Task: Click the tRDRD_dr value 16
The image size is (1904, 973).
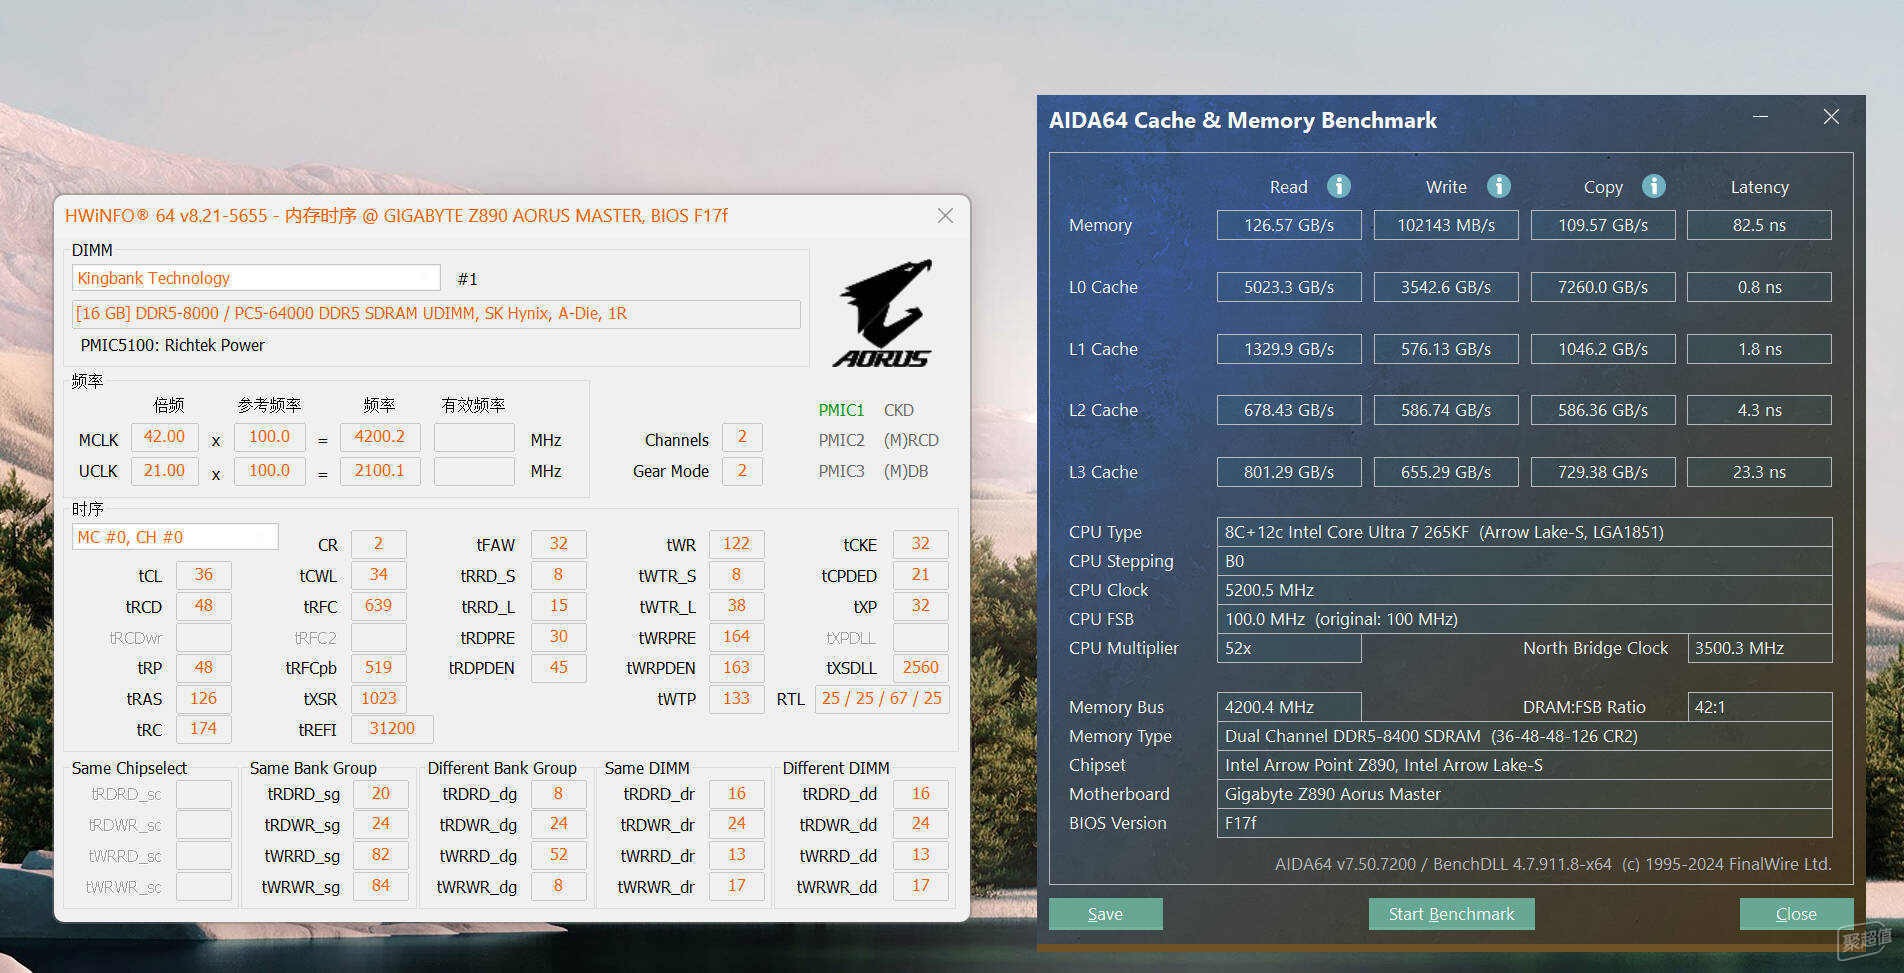Action: tap(737, 794)
